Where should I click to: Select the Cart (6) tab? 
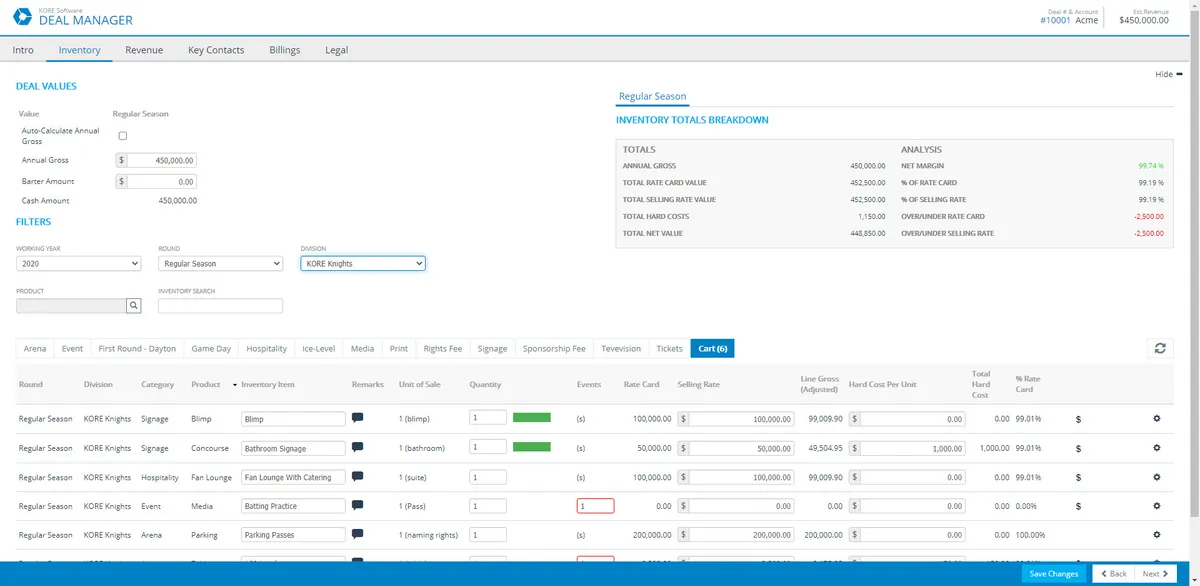(713, 348)
